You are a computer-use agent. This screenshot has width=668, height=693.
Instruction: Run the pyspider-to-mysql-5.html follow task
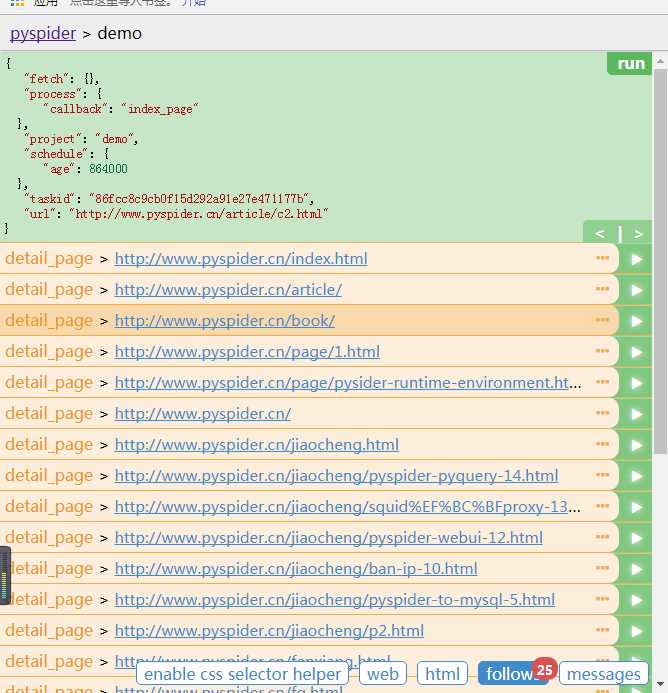636,599
